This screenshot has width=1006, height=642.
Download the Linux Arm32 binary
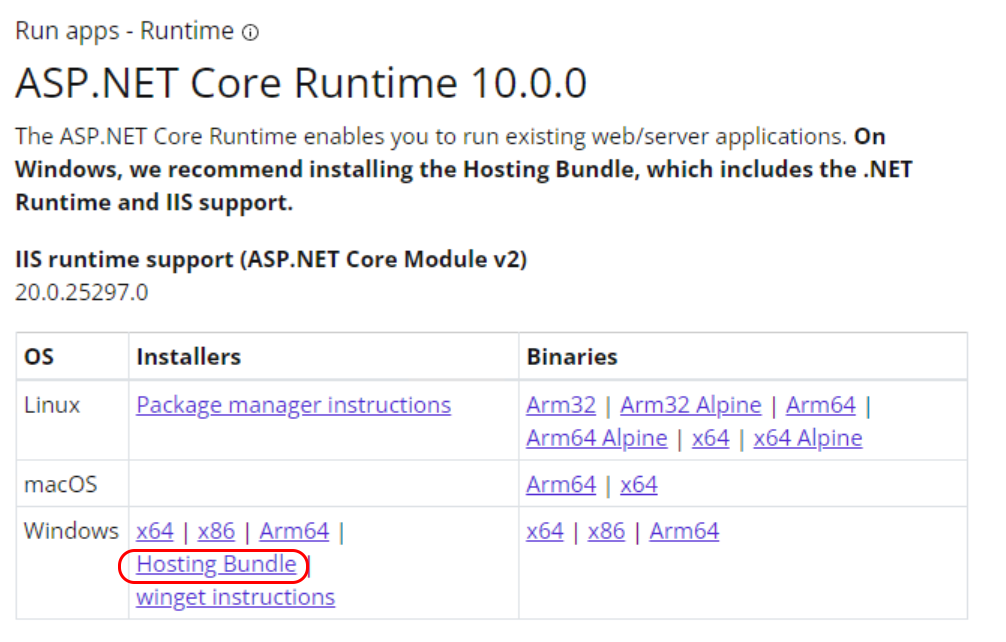pos(560,406)
